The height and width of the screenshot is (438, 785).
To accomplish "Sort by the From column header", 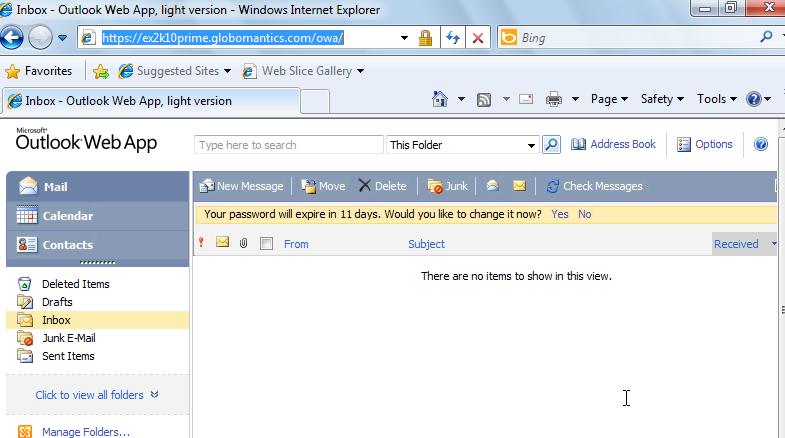I will [296, 244].
